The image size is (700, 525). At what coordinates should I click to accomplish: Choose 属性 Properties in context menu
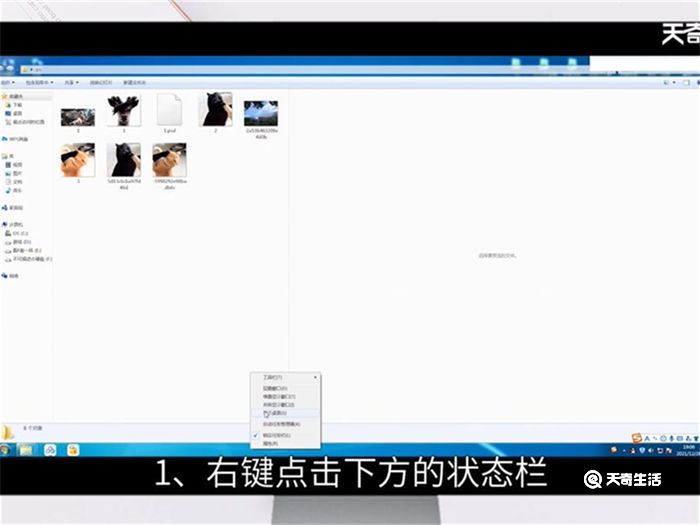pos(285,444)
